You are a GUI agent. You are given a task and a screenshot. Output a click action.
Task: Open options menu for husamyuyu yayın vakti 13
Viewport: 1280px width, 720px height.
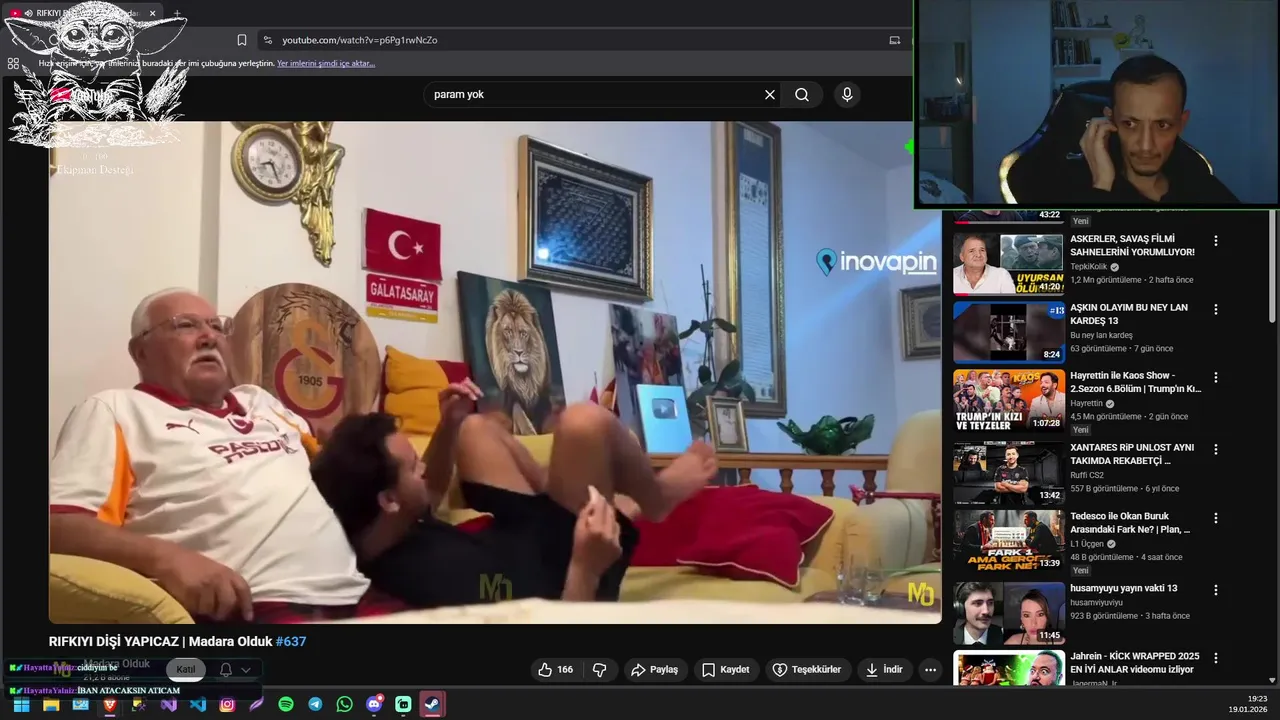1216,590
